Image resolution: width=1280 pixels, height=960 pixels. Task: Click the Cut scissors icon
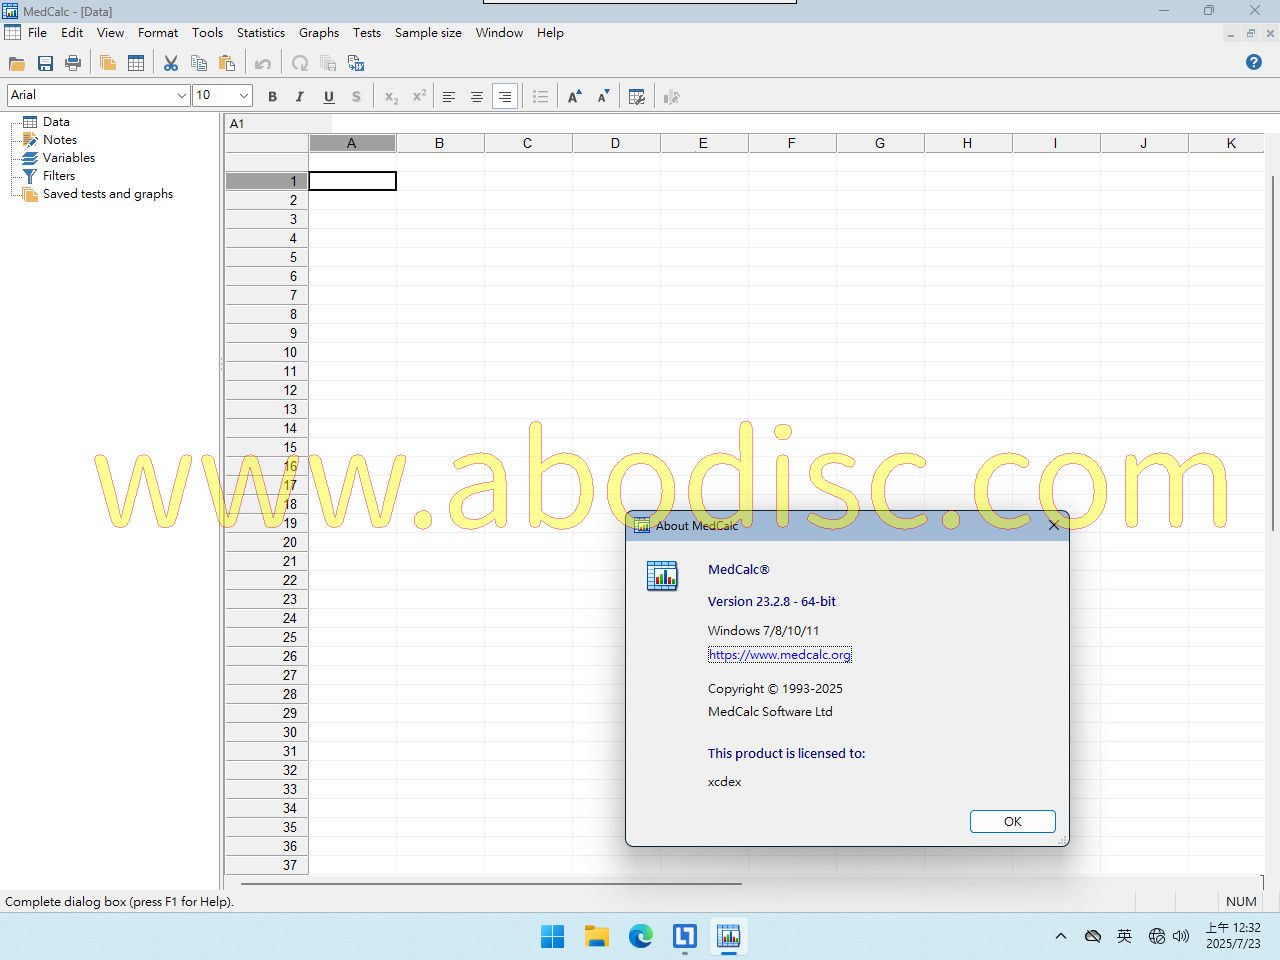(x=171, y=64)
